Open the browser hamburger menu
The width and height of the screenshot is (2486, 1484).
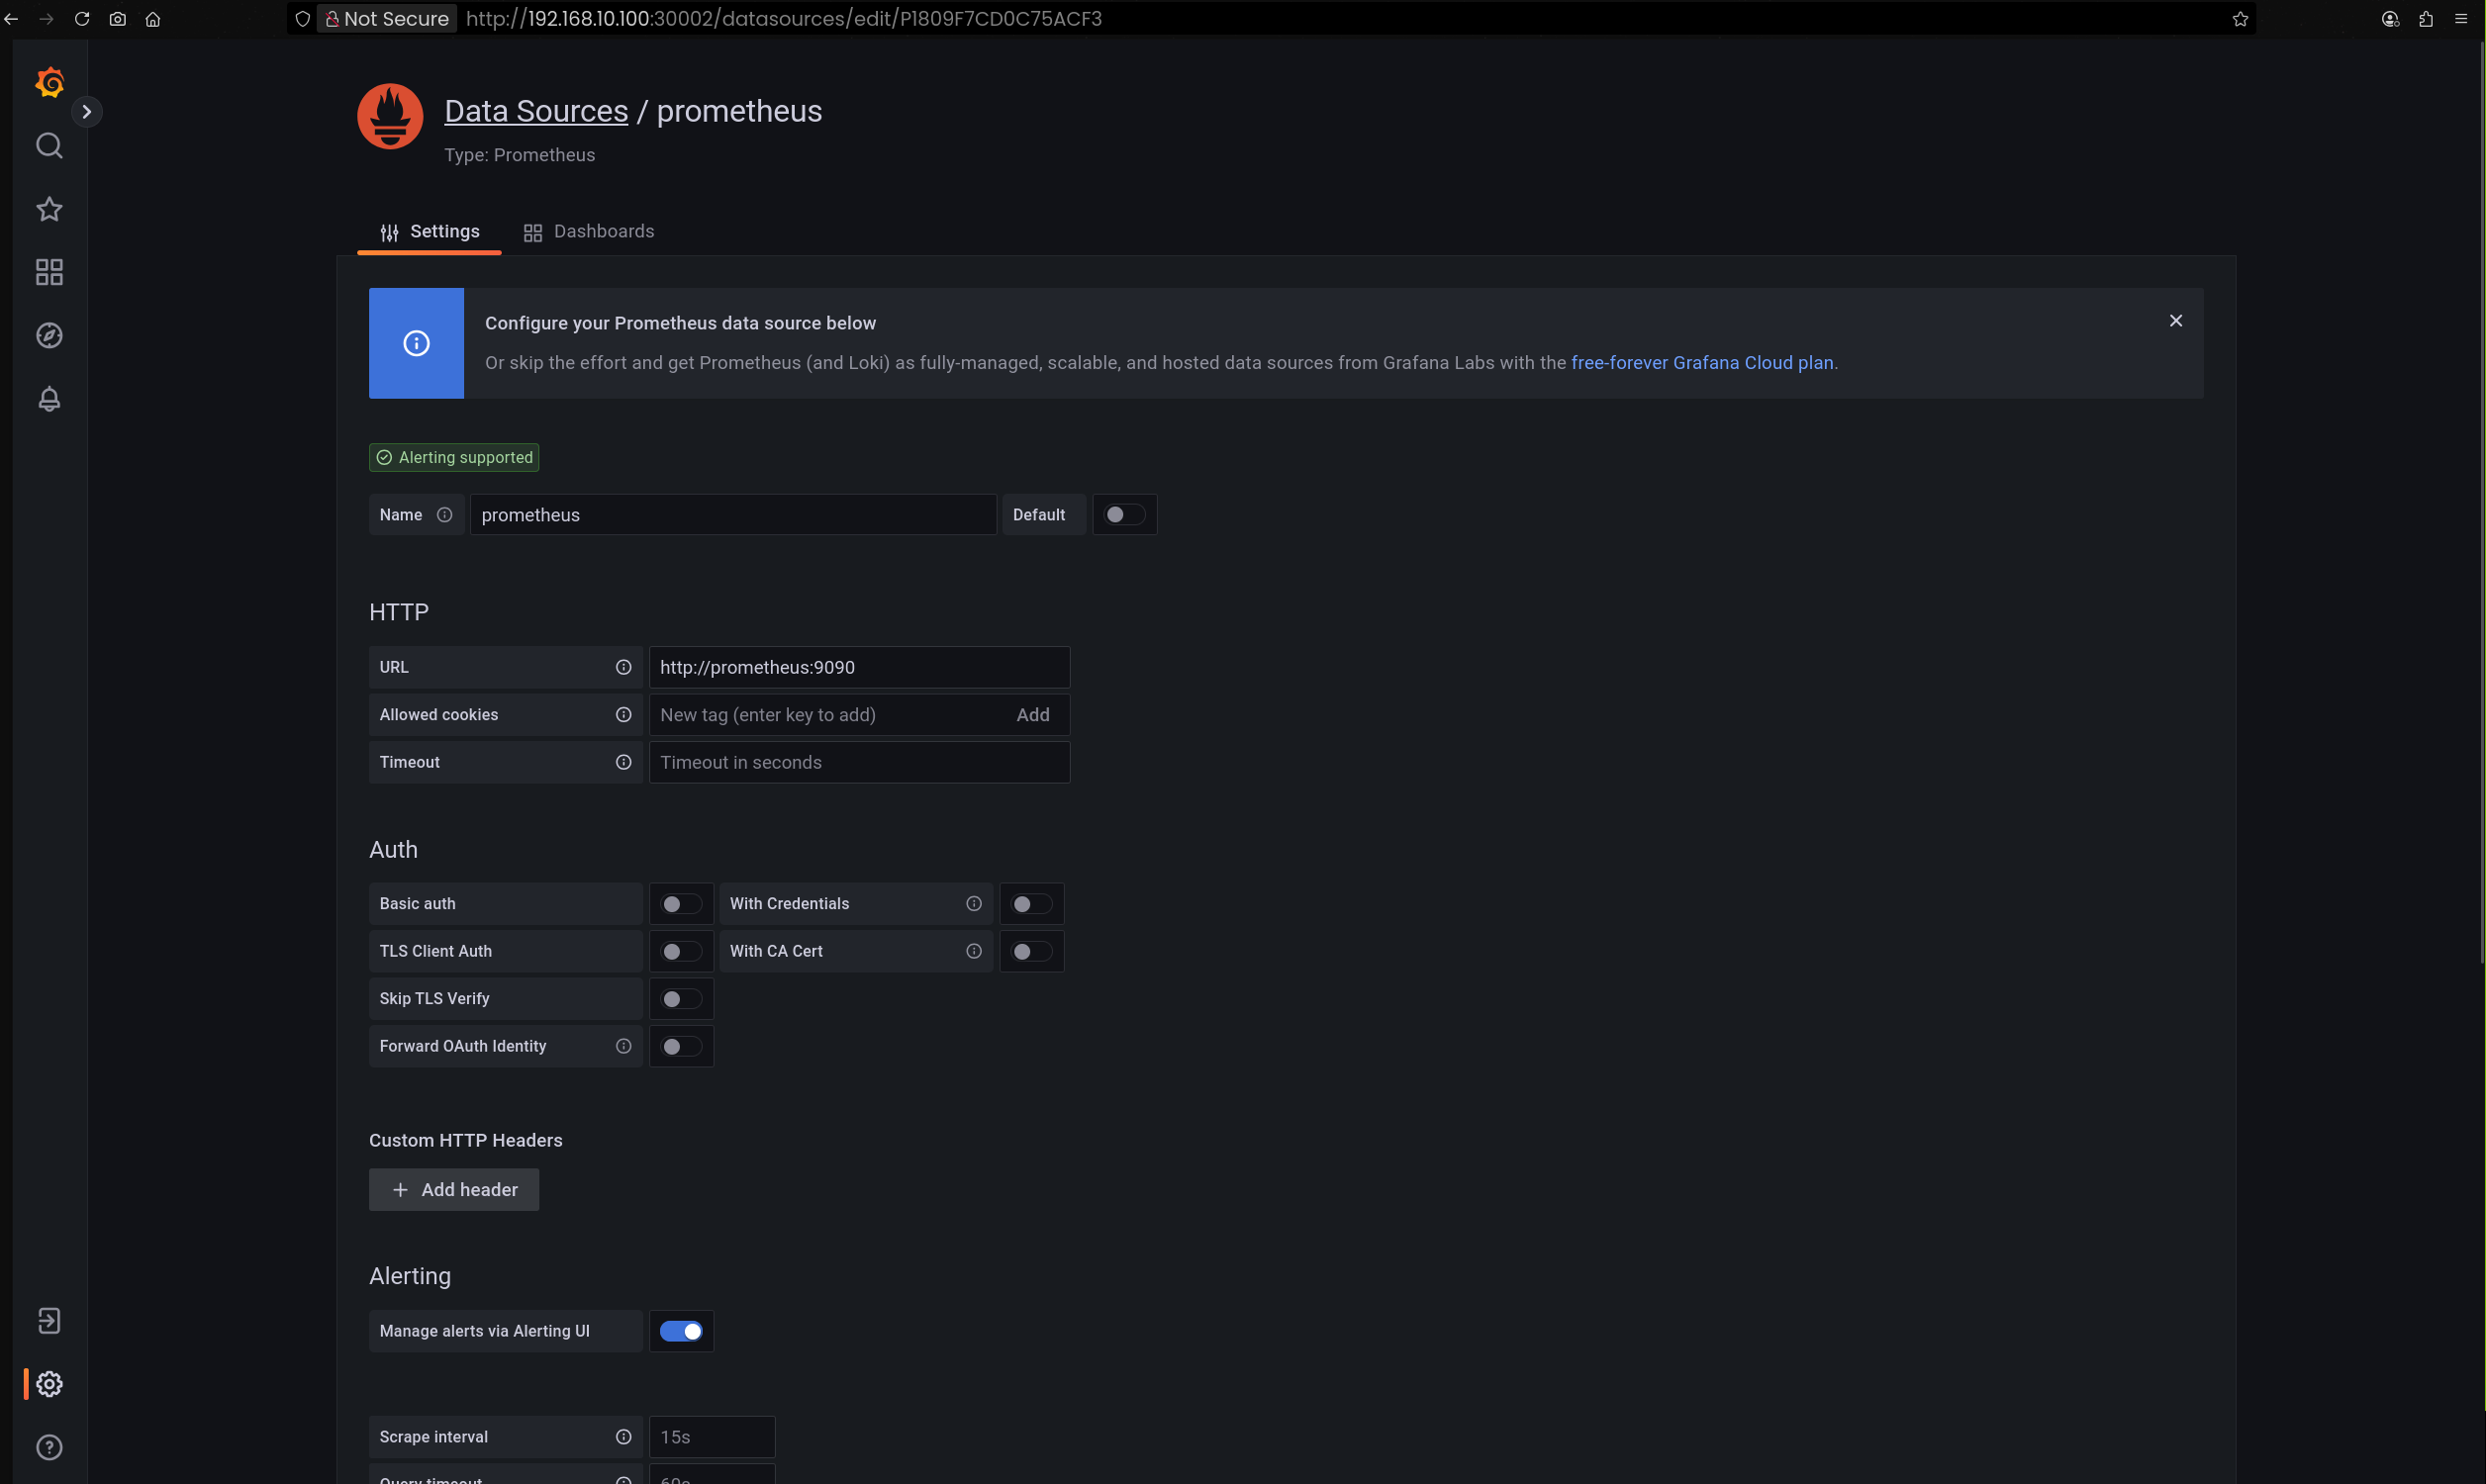(x=2461, y=19)
